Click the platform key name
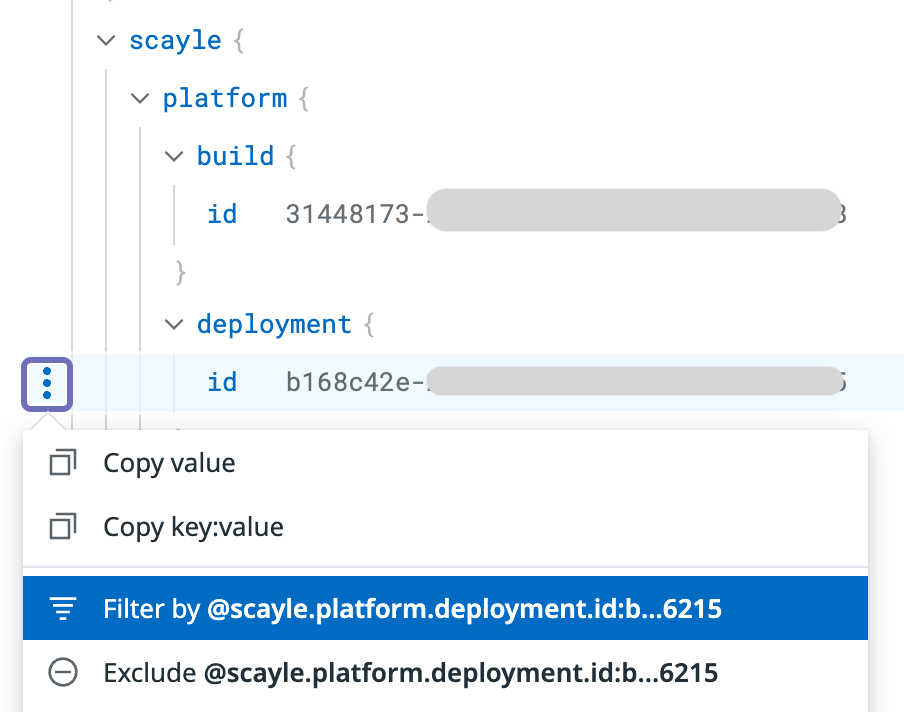Image resolution: width=904 pixels, height=712 pixels. tap(224, 98)
